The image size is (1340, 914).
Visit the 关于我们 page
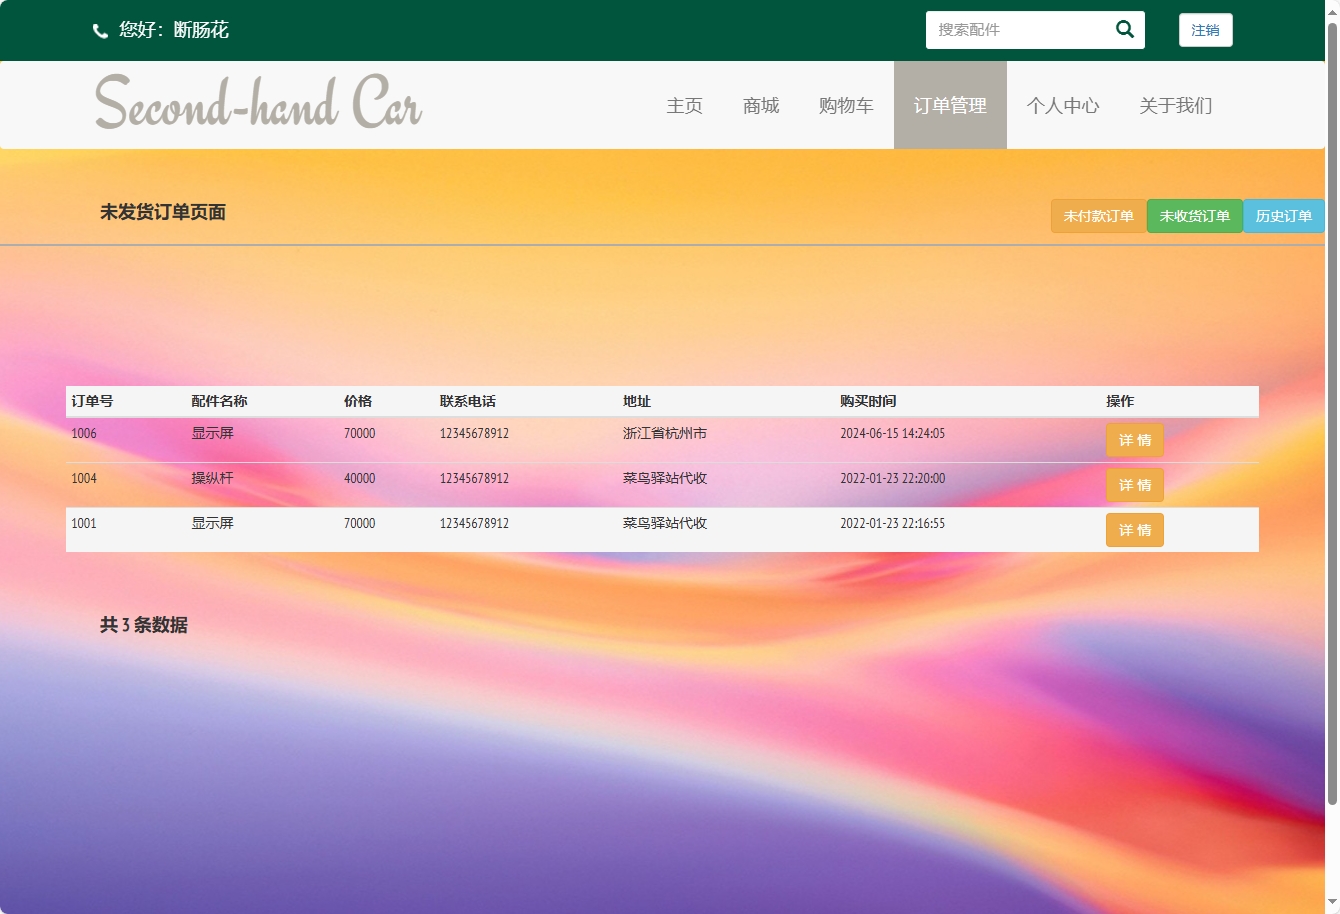(x=1175, y=105)
